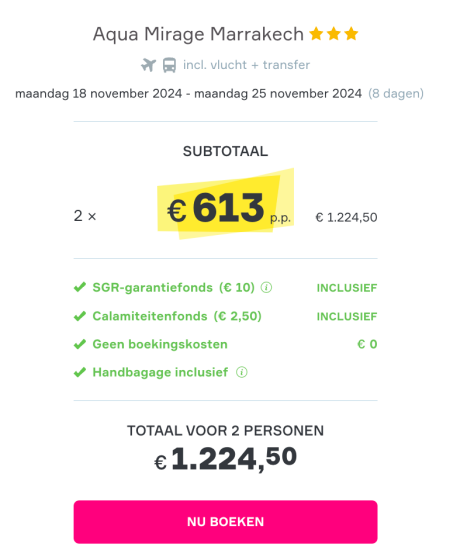Click the Calamiteitenfonds (€ 2,50) label
The image size is (450, 553).
[177, 316]
